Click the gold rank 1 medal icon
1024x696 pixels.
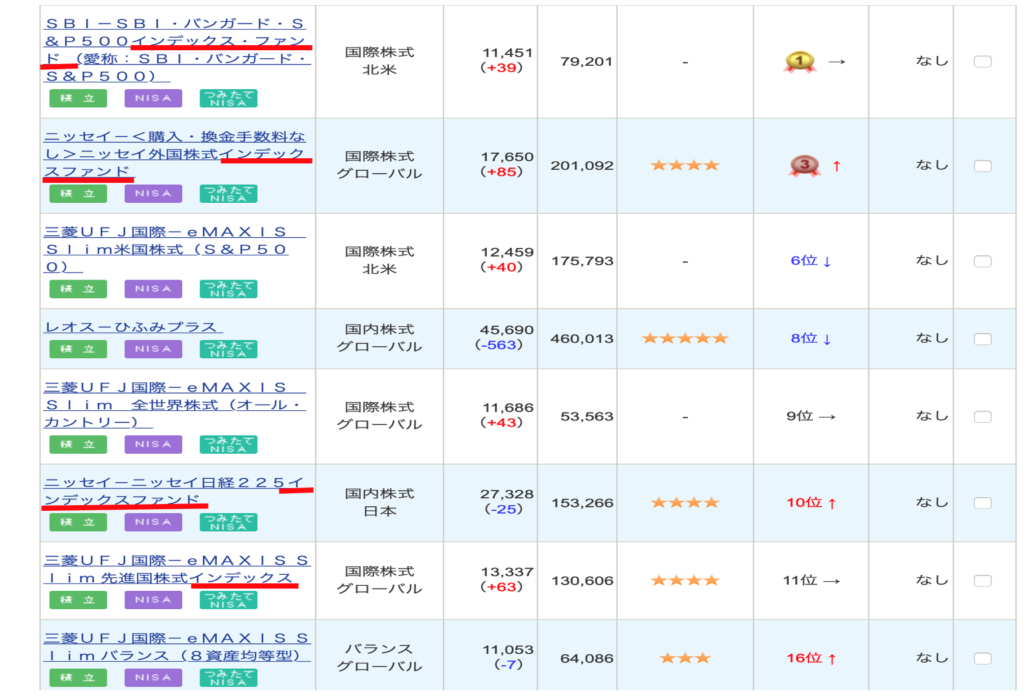tap(800, 61)
